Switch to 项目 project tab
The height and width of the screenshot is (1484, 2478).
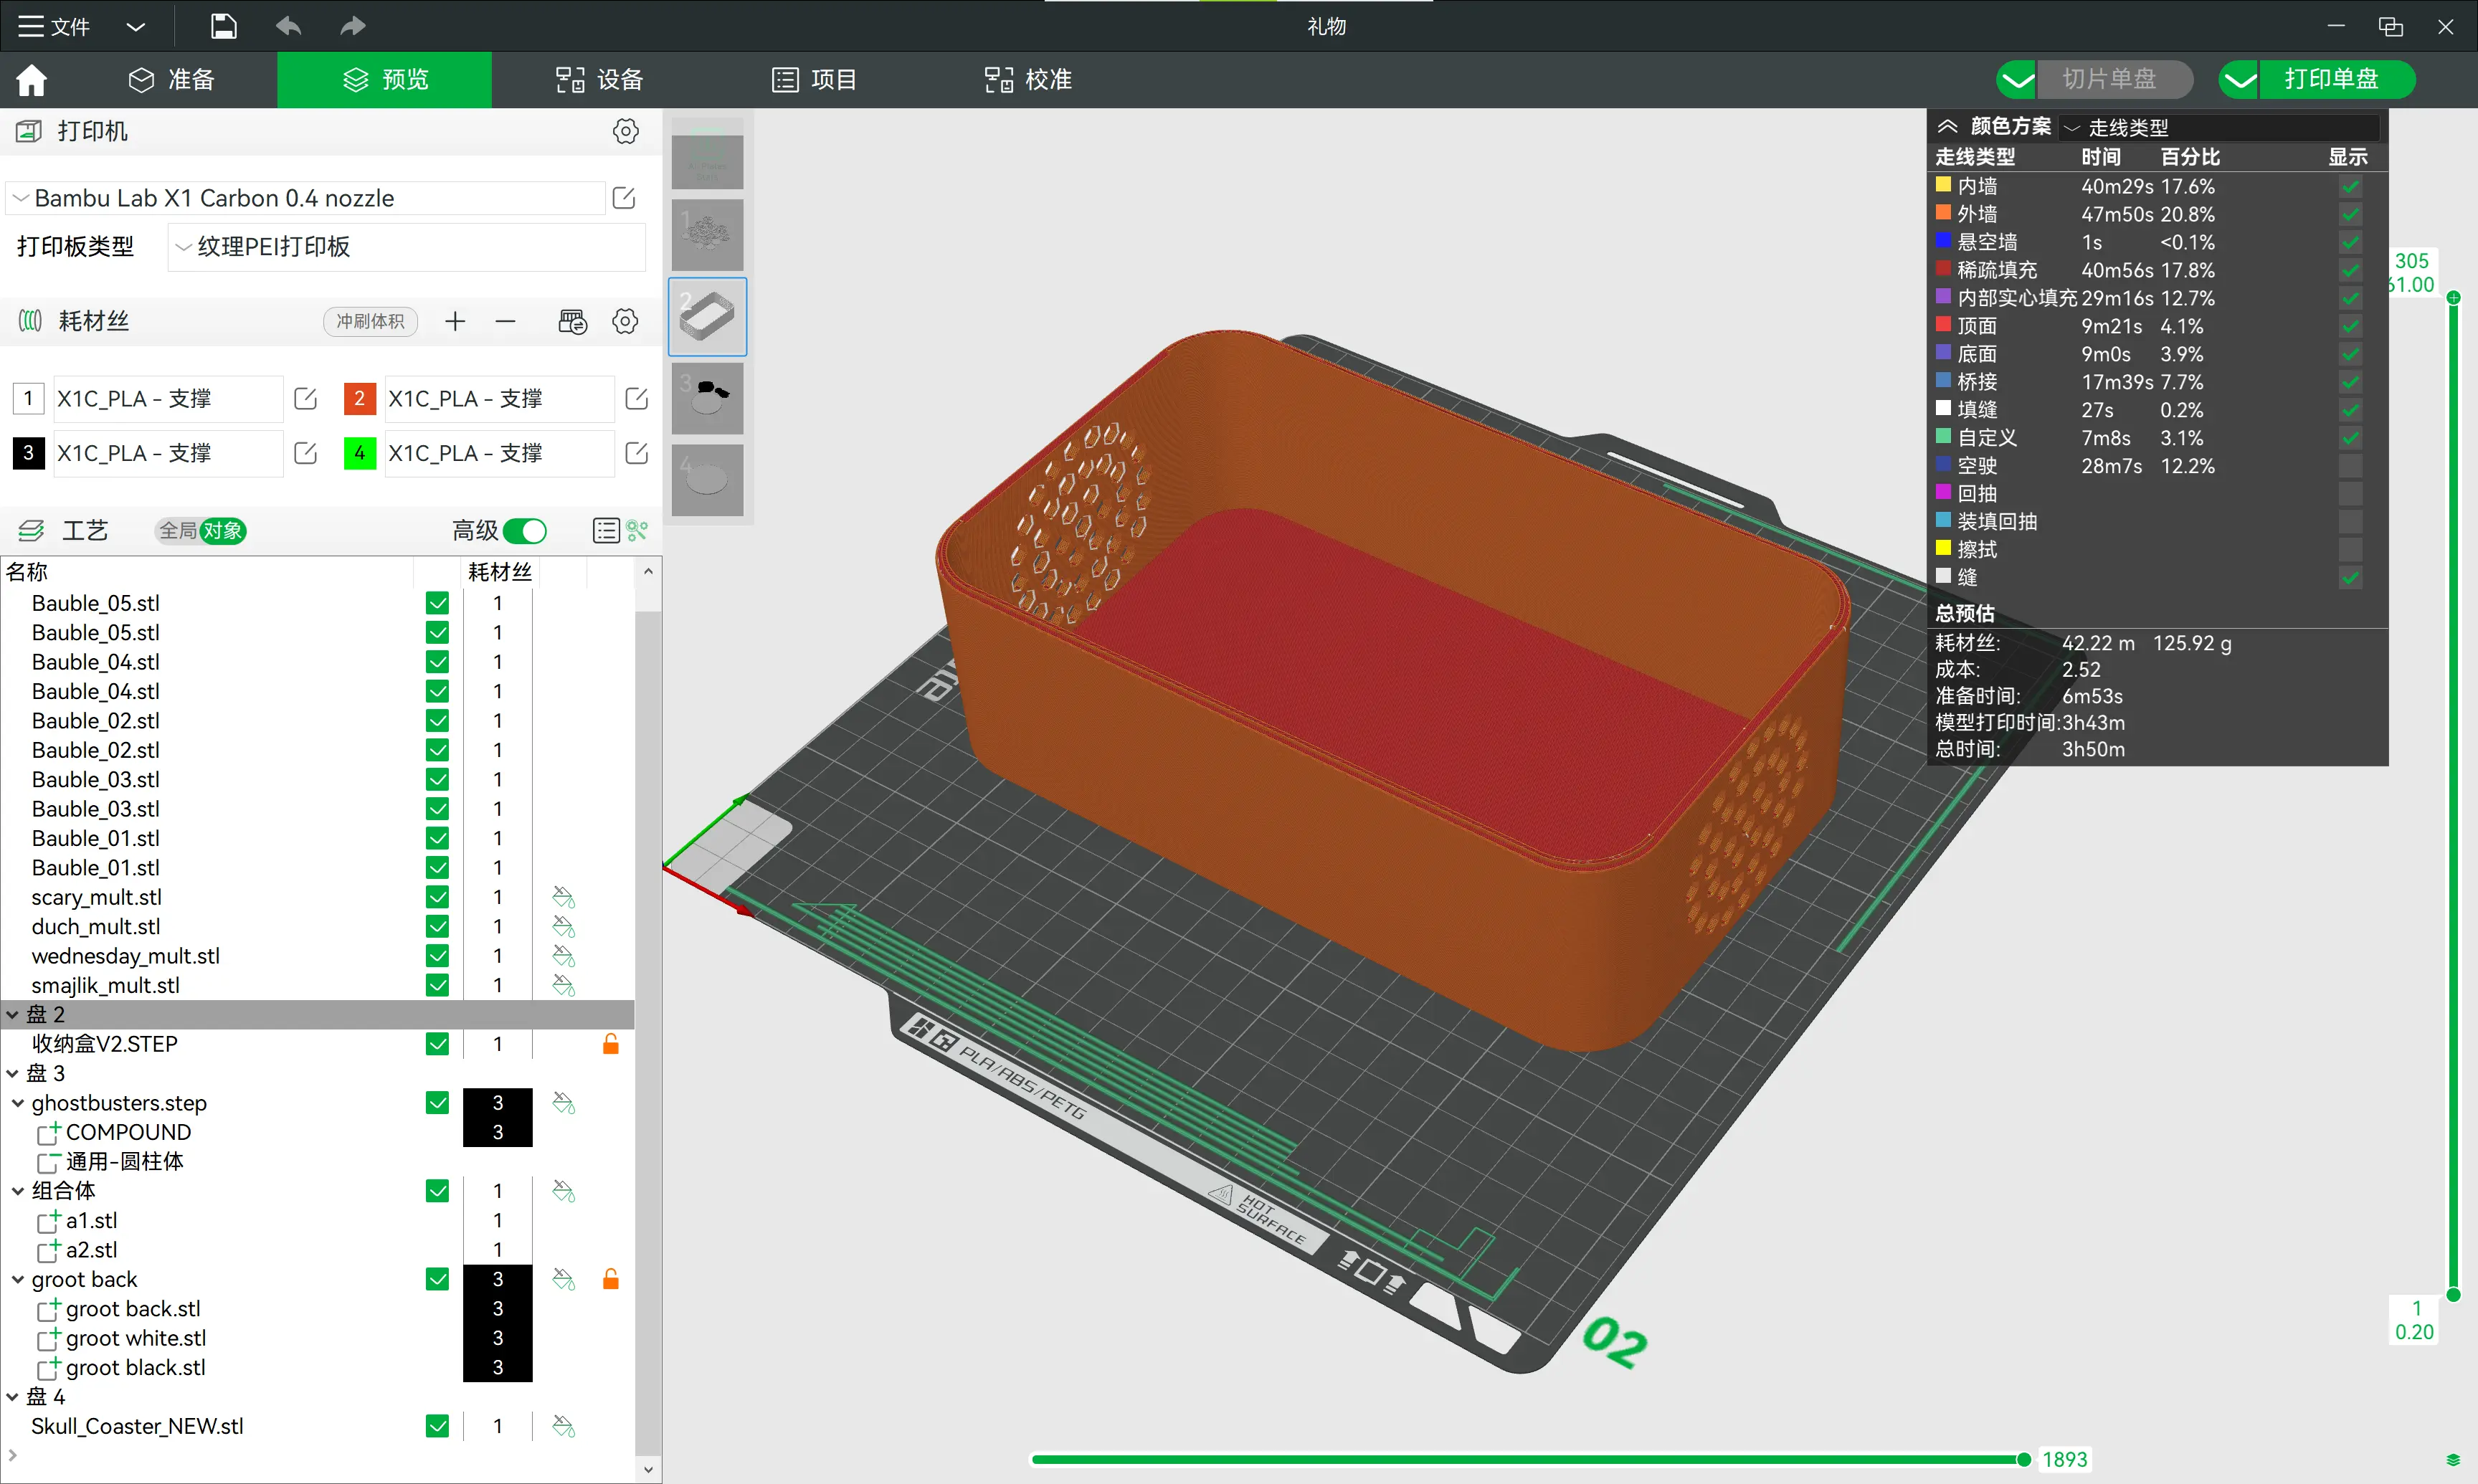click(813, 79)
